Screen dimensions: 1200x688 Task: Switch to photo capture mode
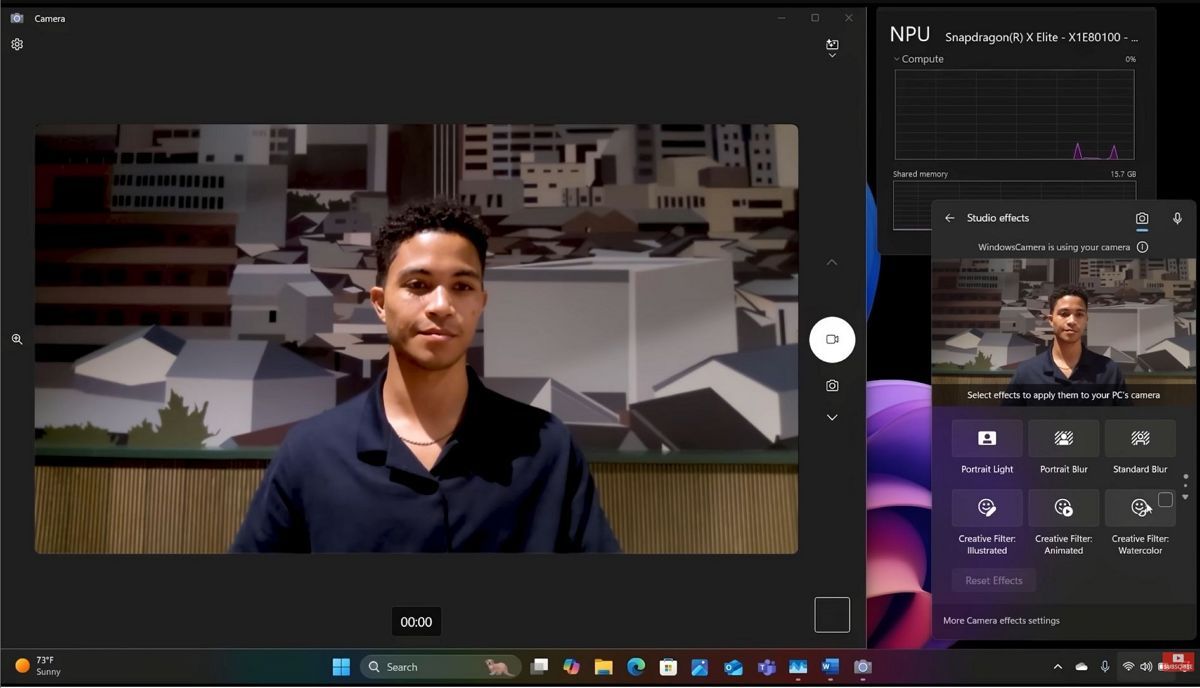[x=832, y=384]
